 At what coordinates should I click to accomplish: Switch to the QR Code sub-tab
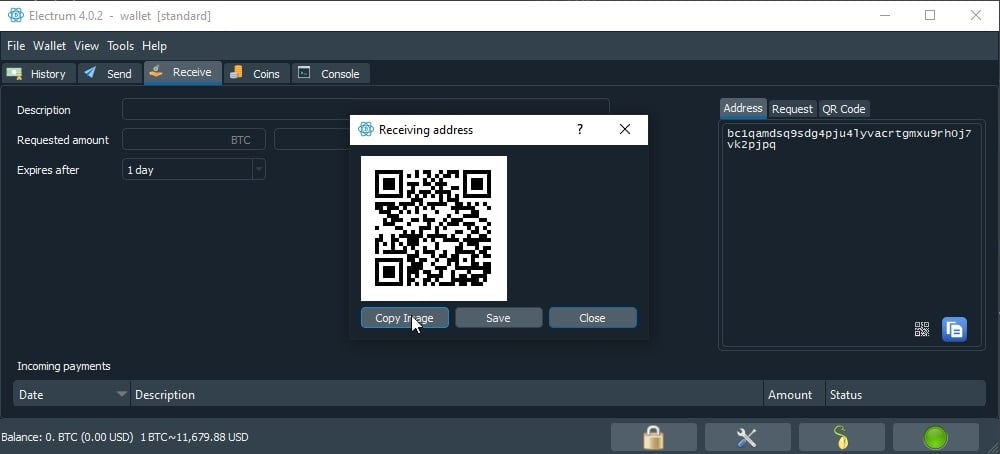coord(843,109)
